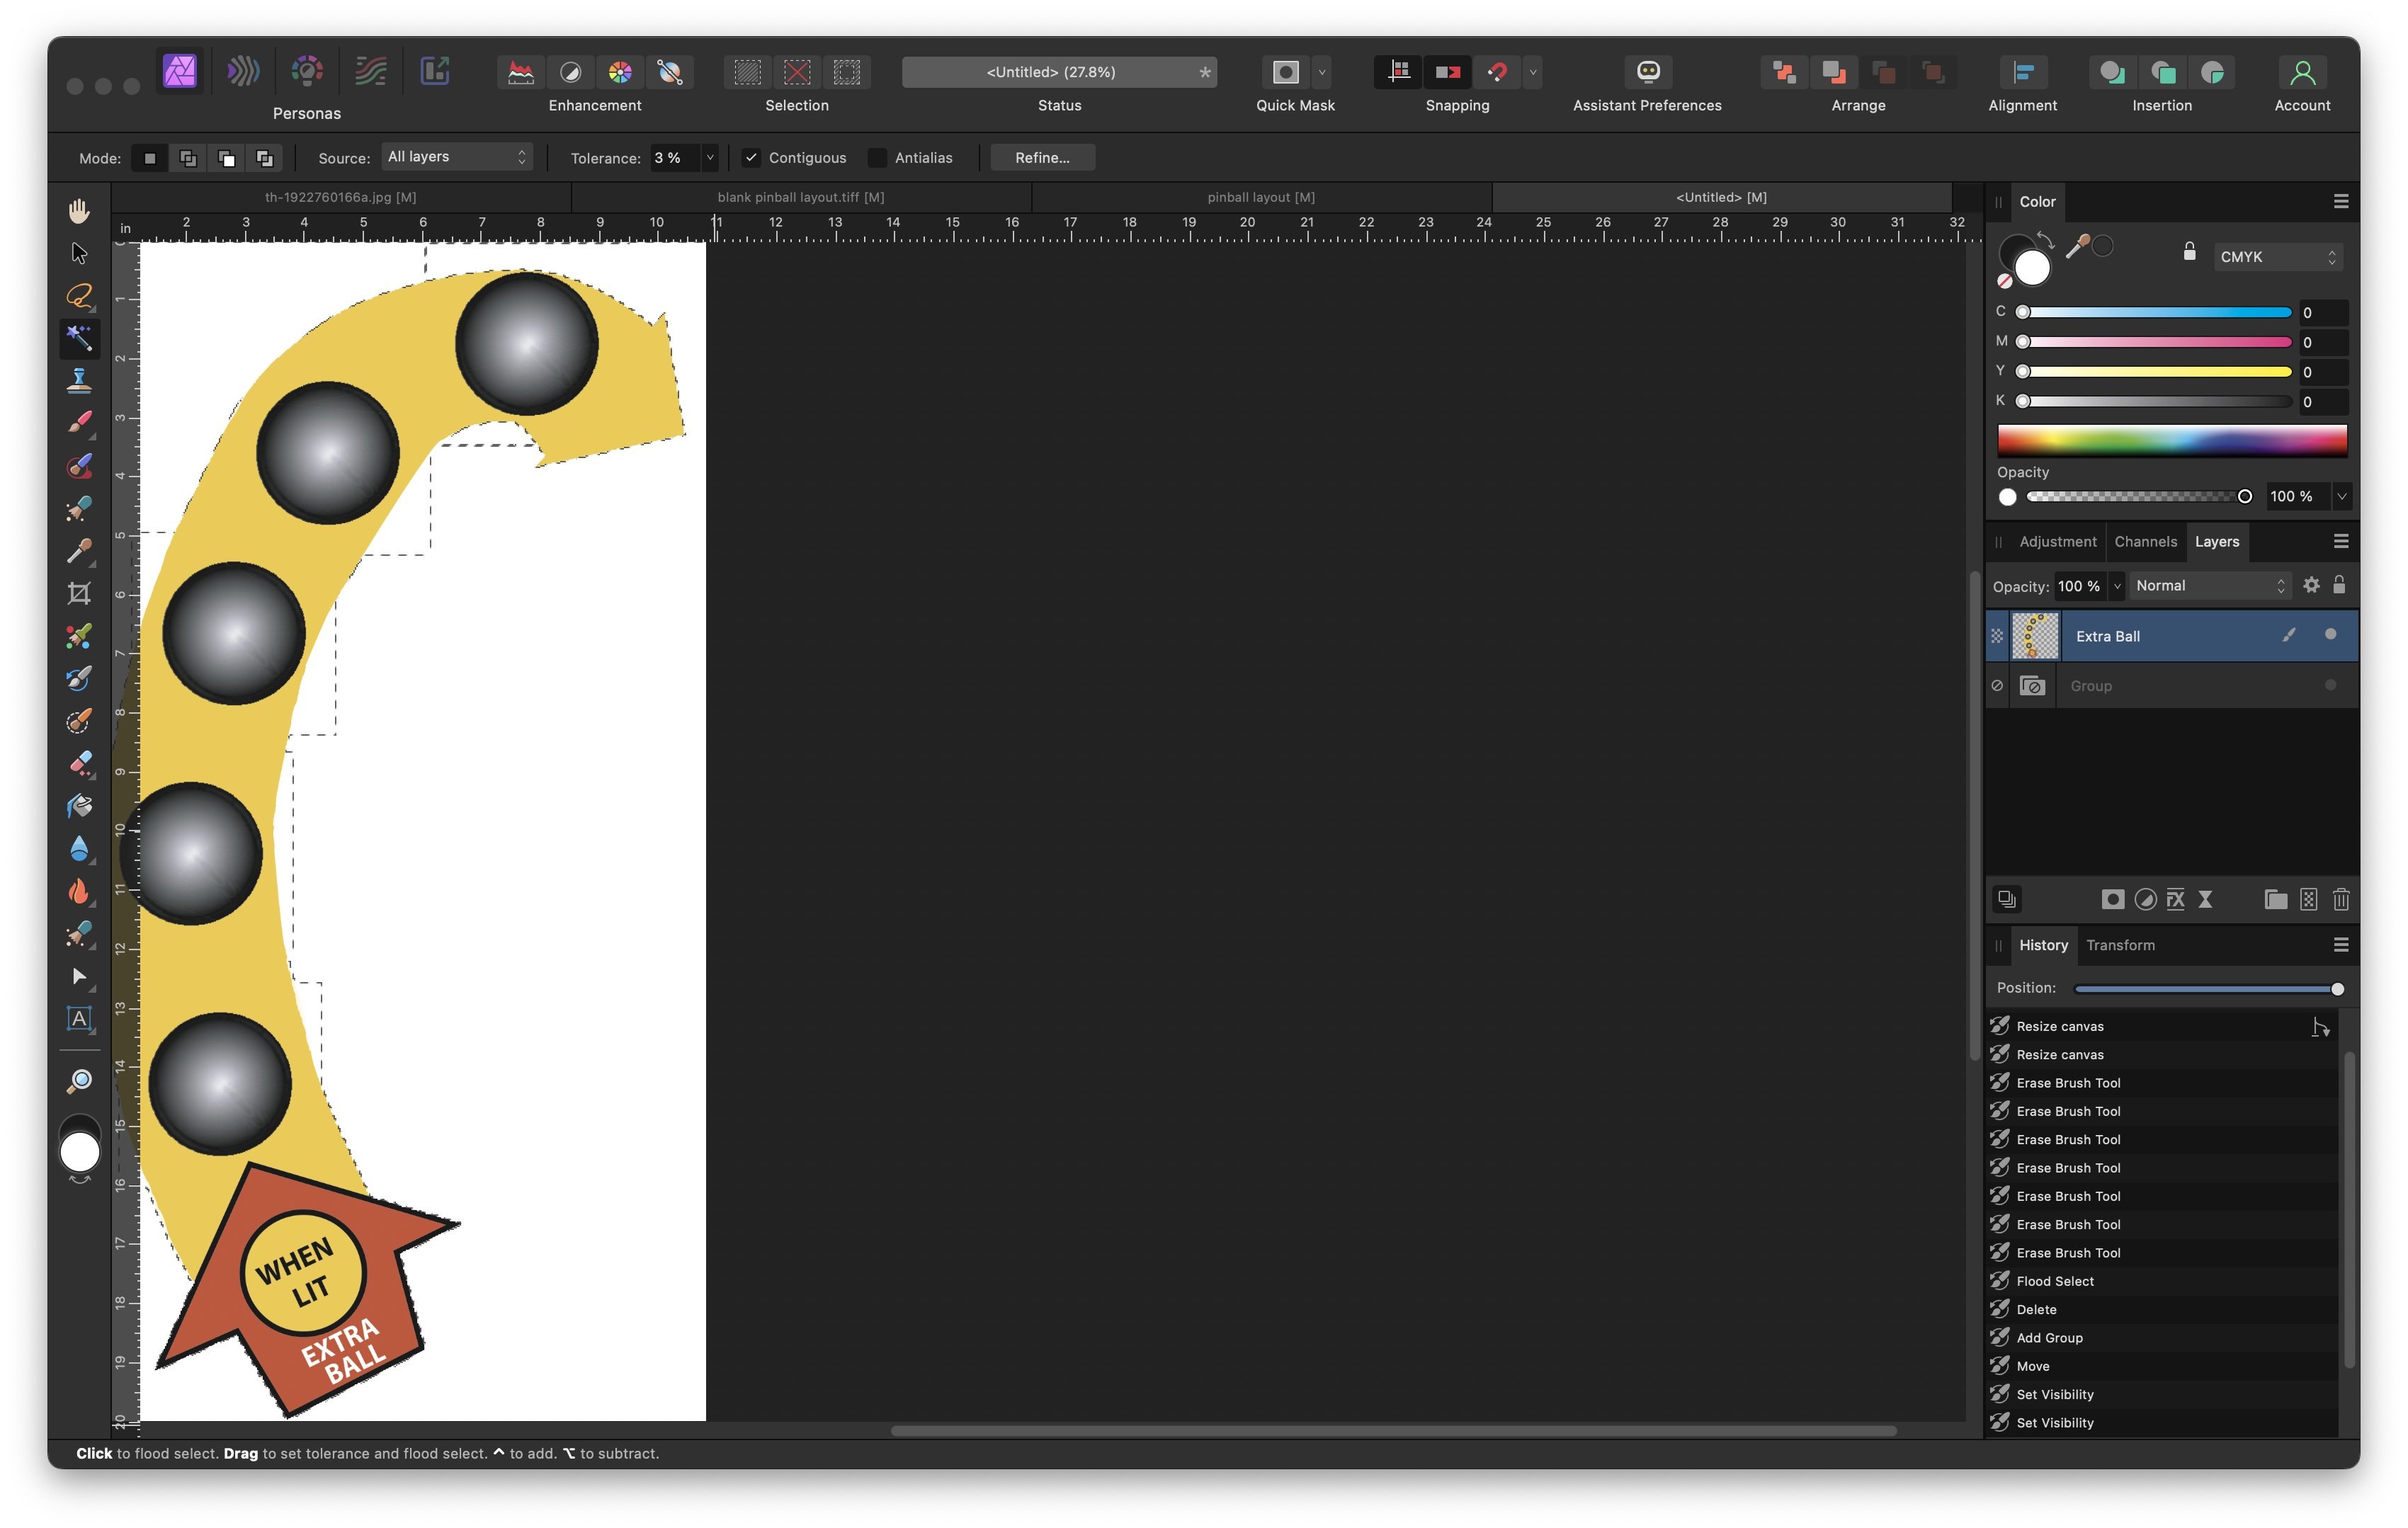Screen dimensions: 2408x1528
Task: Choose the Flood Fill bucket tool
Action: tap(79, 806)
